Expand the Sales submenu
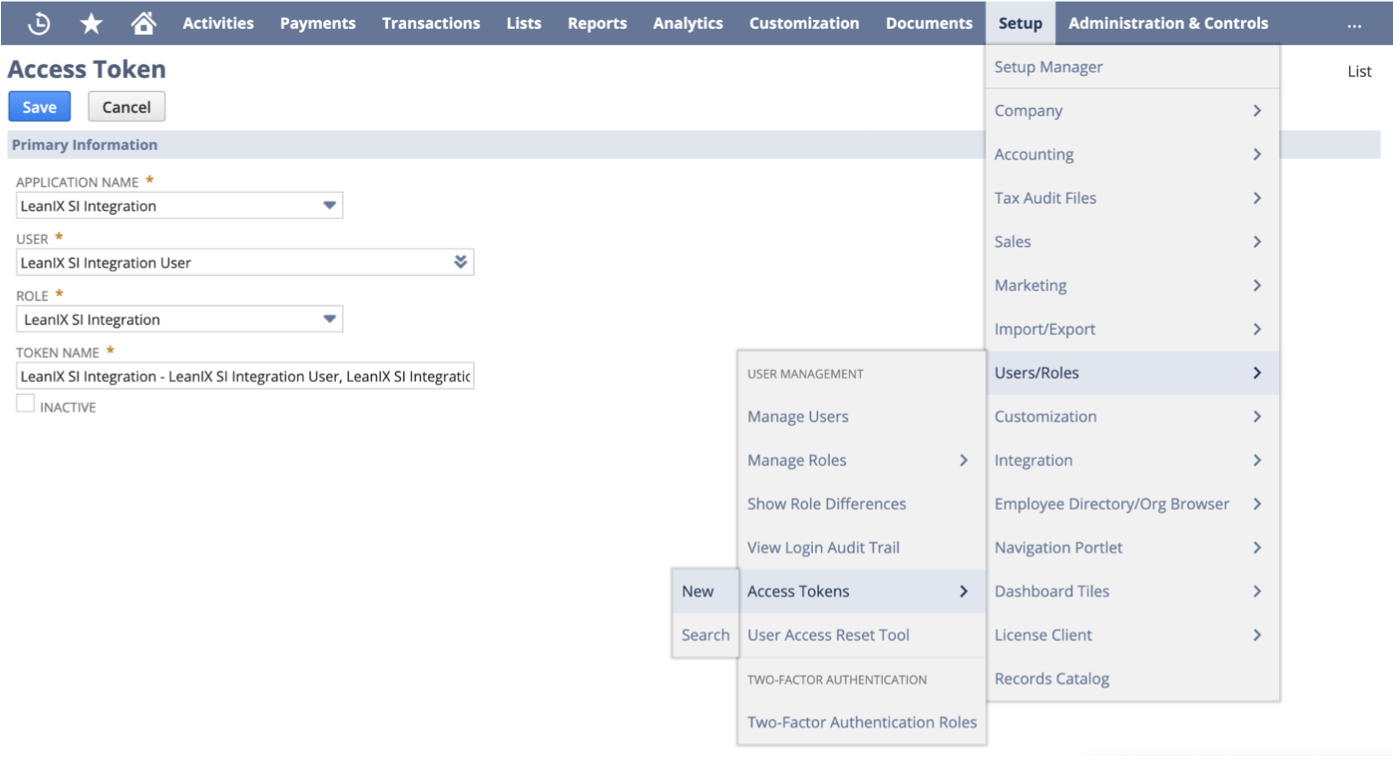The image size is (1396, 760). (x=1133, y=242)
